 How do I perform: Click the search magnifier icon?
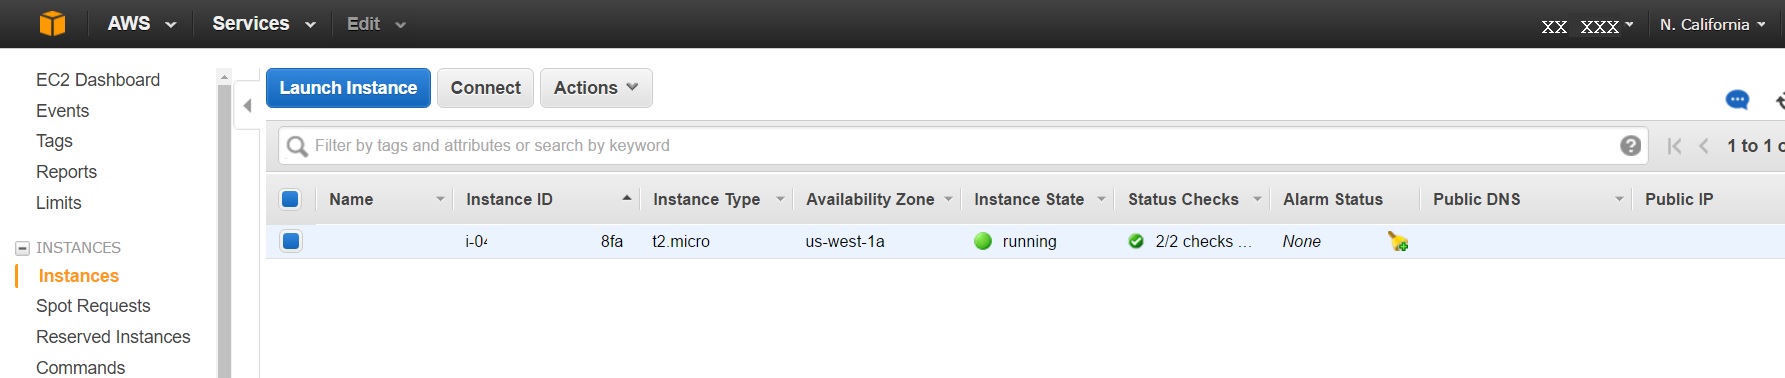[x=297, y=147]
